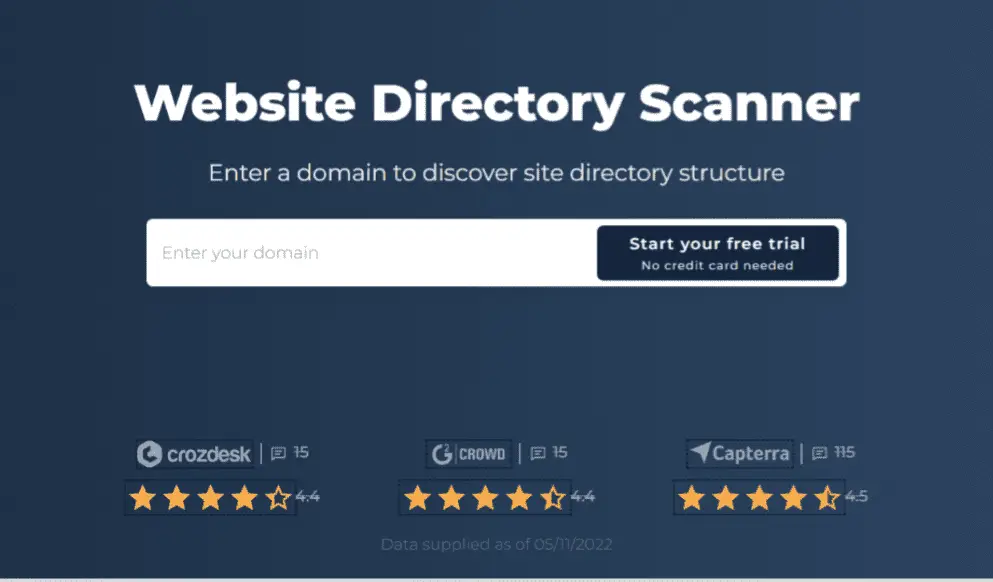993x582 pixels.
Task: Open the Crozdesk logo badge
Action: 194,454
